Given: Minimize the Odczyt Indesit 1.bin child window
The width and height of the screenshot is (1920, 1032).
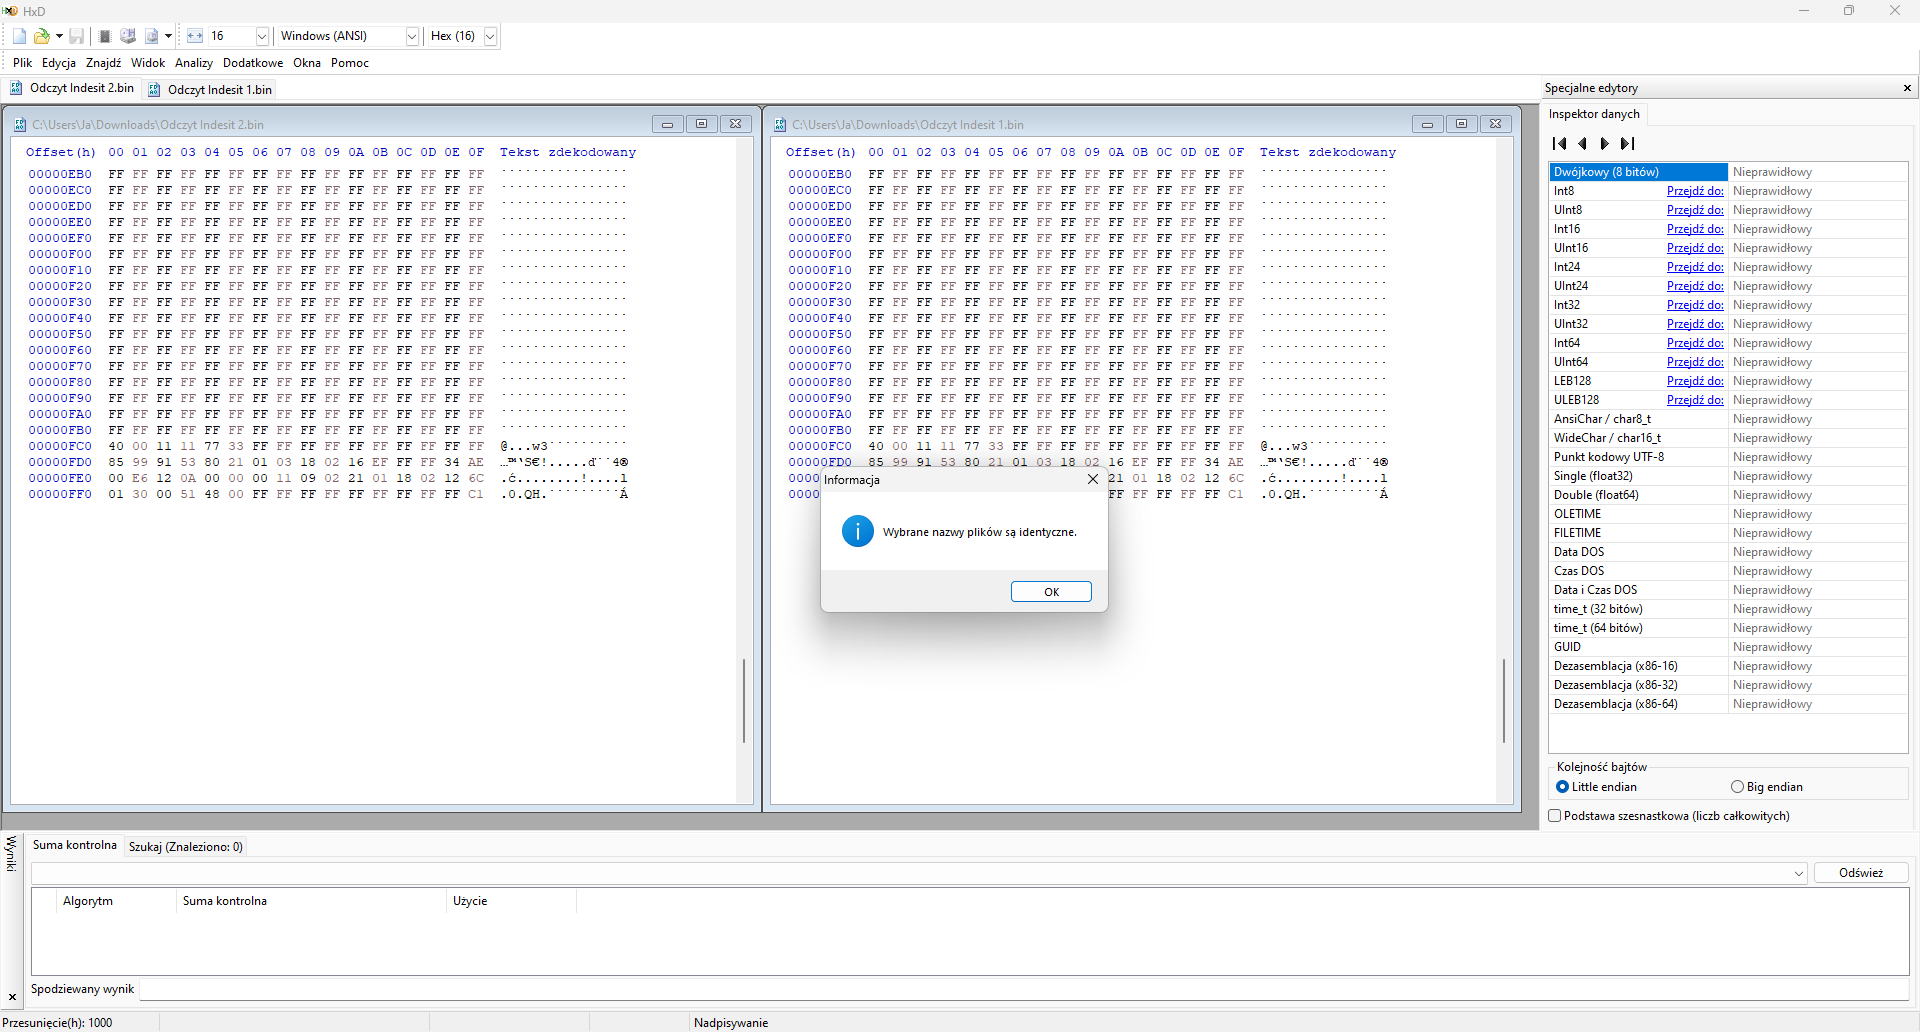Looking at the screenshot, I should [x=1427, y=124].
